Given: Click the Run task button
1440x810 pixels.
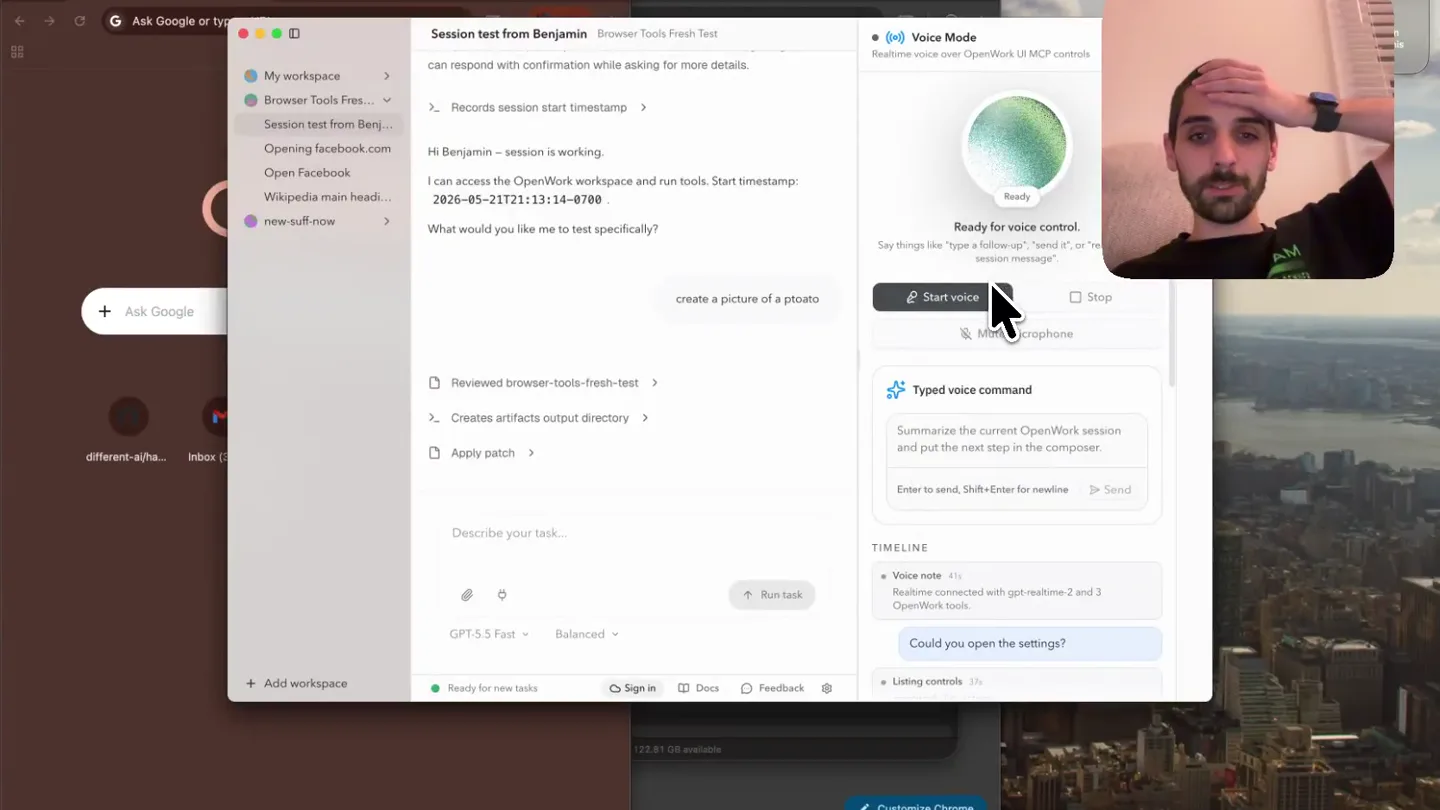Looking at the screenshot, I should pyautogui.click(x=772, y=595).
